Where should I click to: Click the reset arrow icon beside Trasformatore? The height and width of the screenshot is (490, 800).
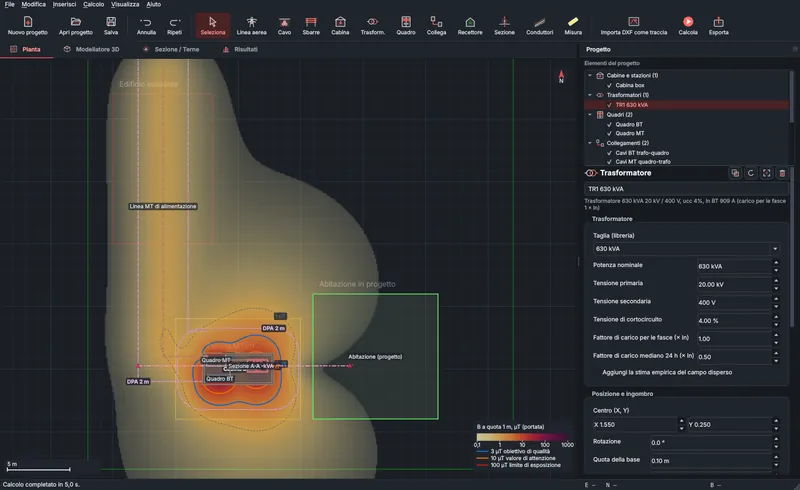[751, 173]
